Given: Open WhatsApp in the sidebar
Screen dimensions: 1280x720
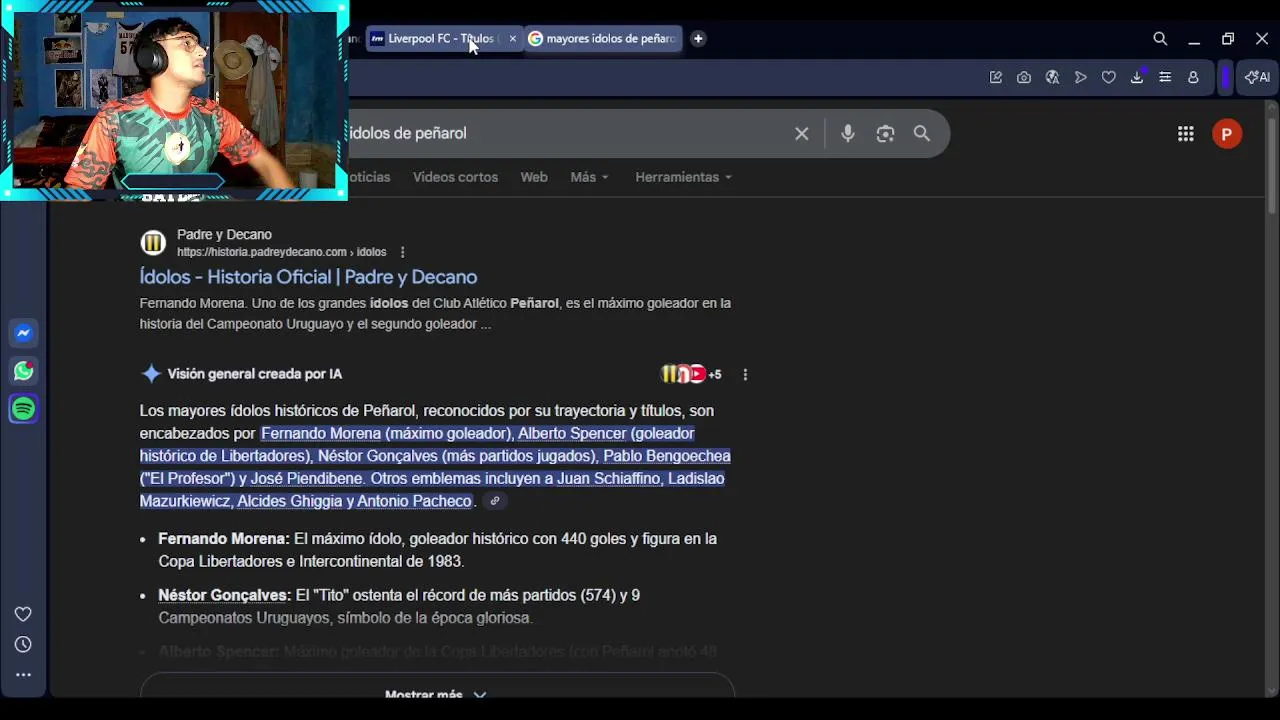Looking at the screenshot, I should point(24,371).
